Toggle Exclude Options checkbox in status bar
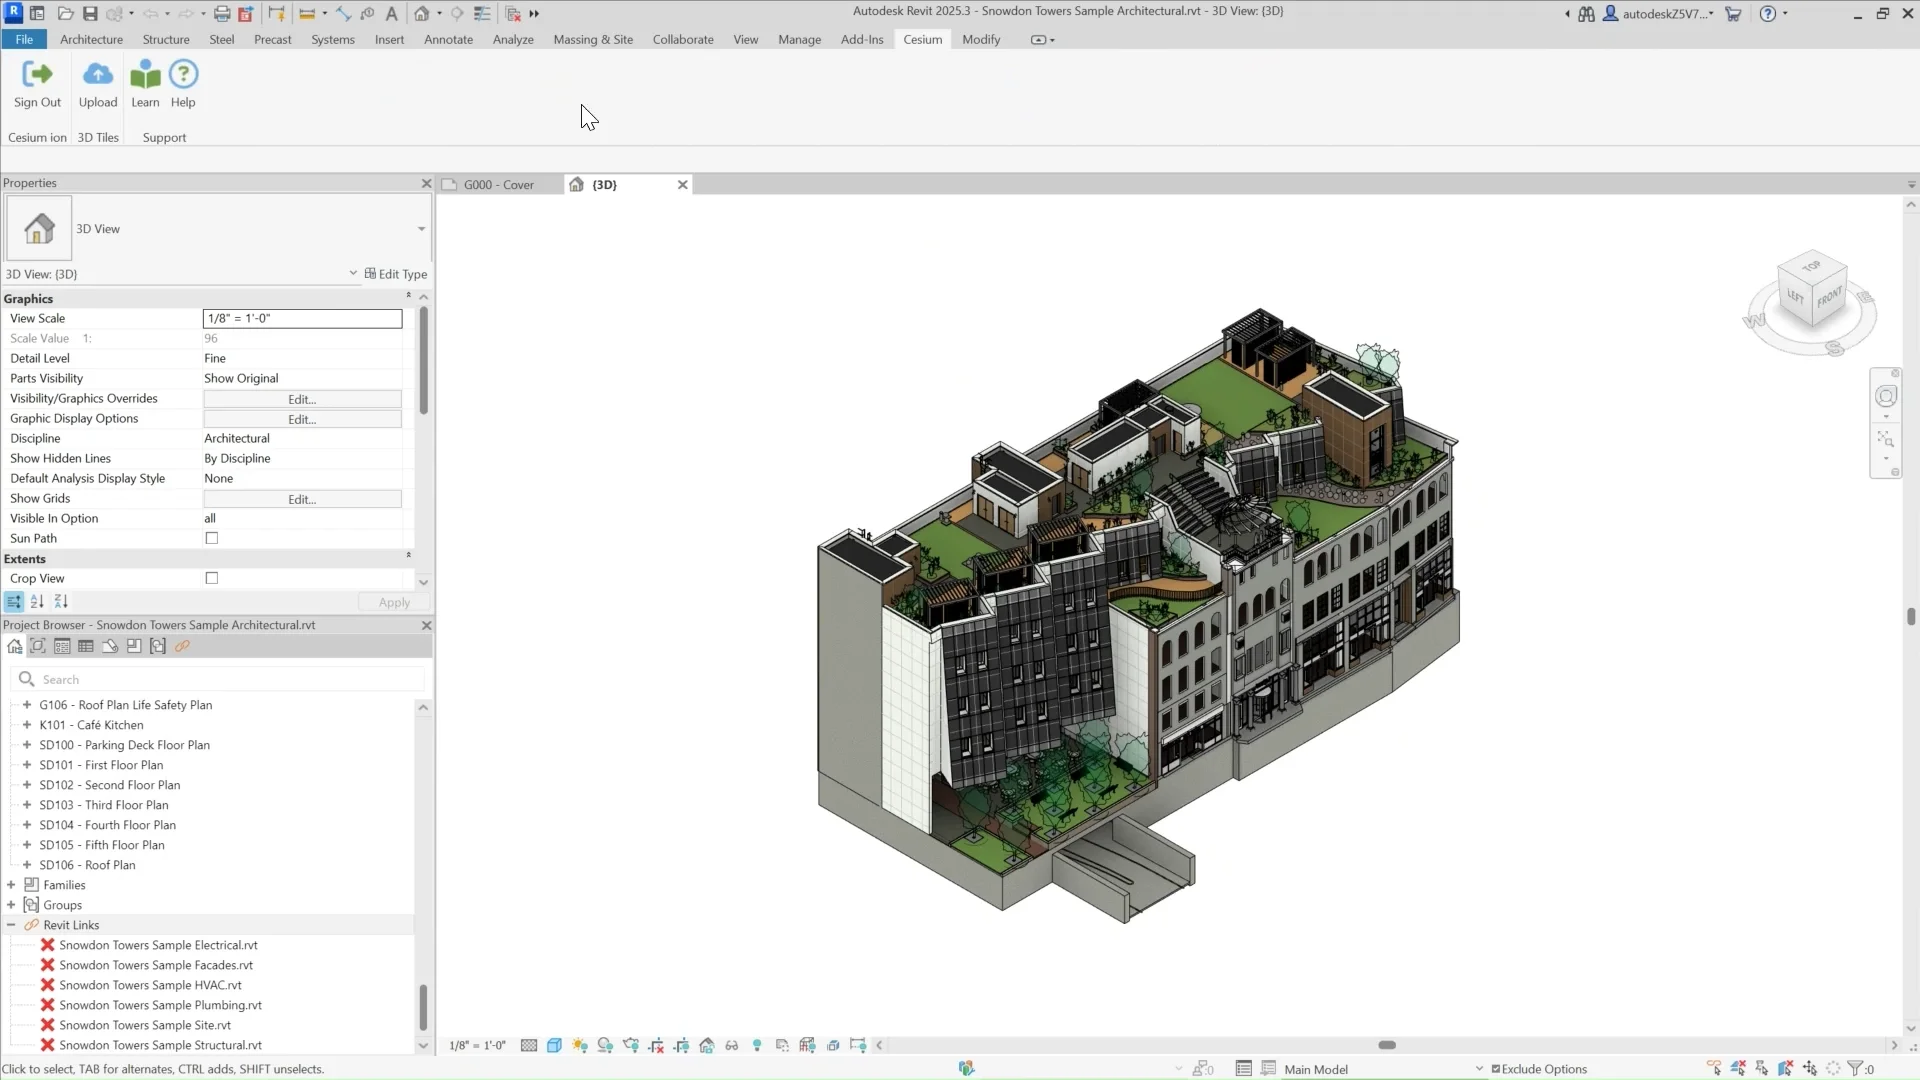The image size is (1920, 1080). (x=1496, y=1069)
